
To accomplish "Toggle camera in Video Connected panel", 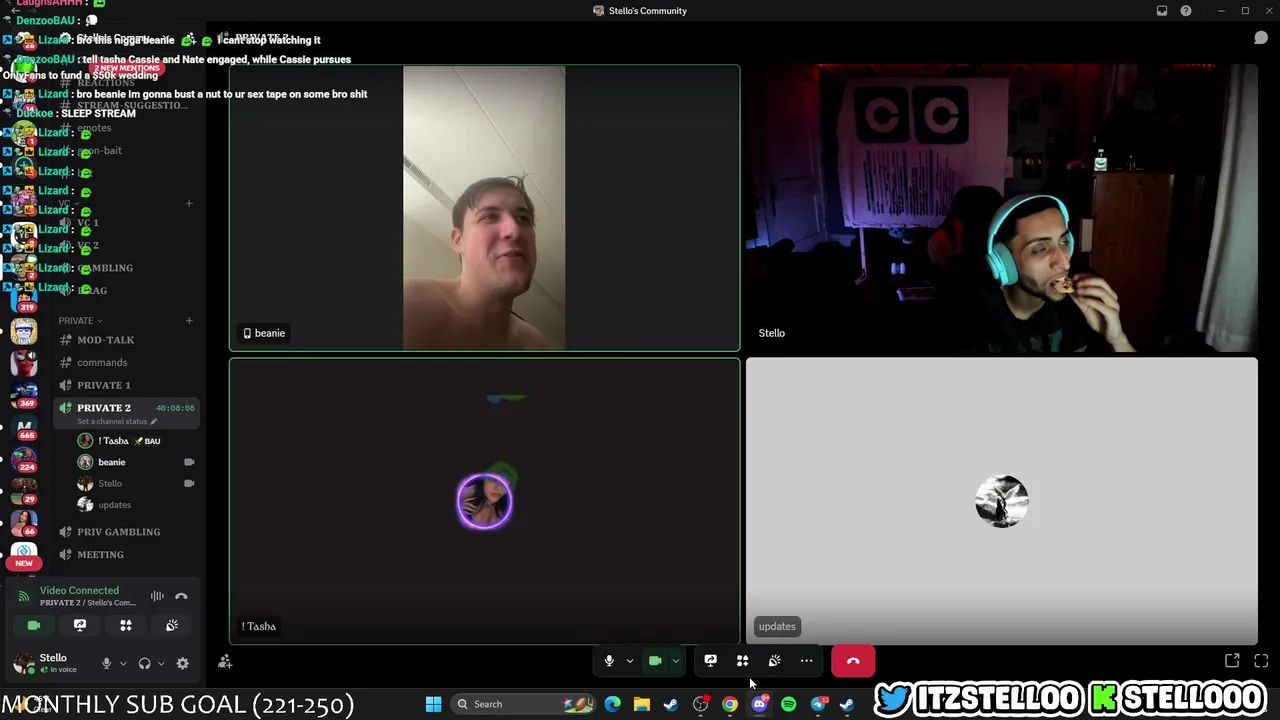I will tap(34, 625).
